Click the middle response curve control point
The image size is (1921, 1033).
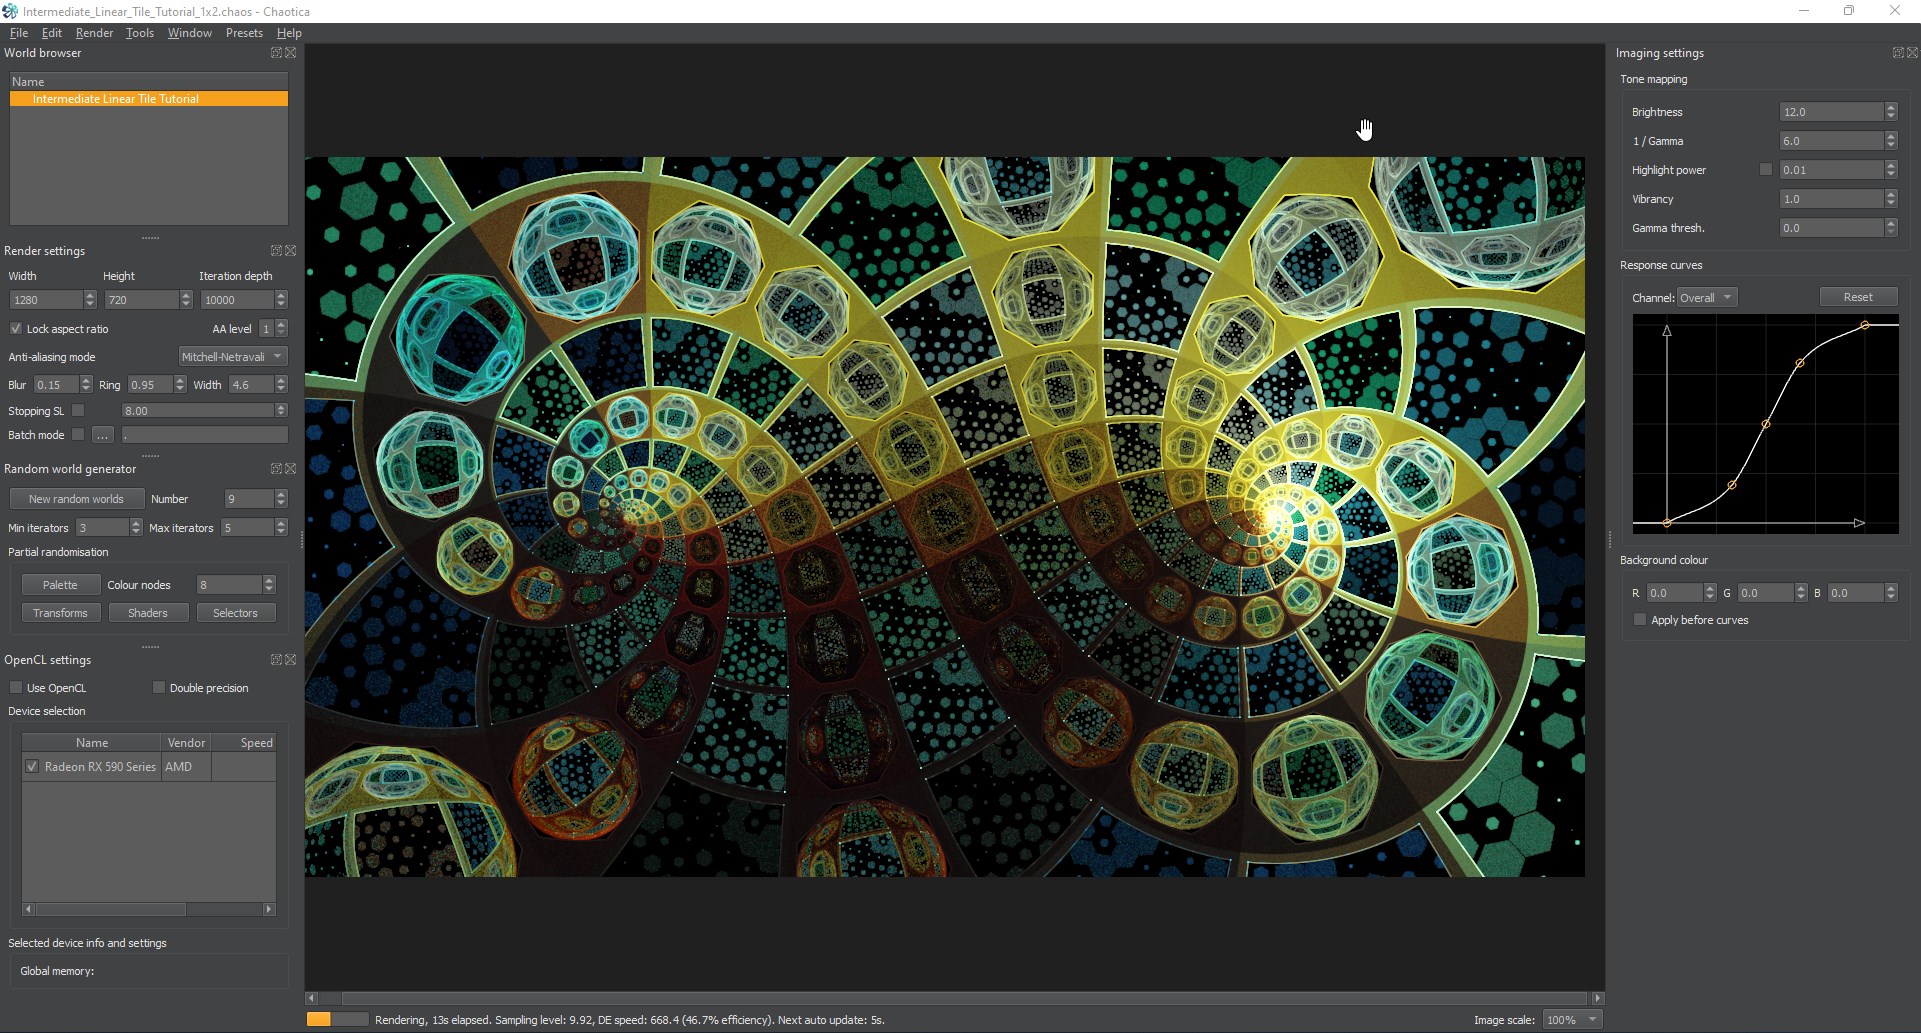(x=1766, y=424)
